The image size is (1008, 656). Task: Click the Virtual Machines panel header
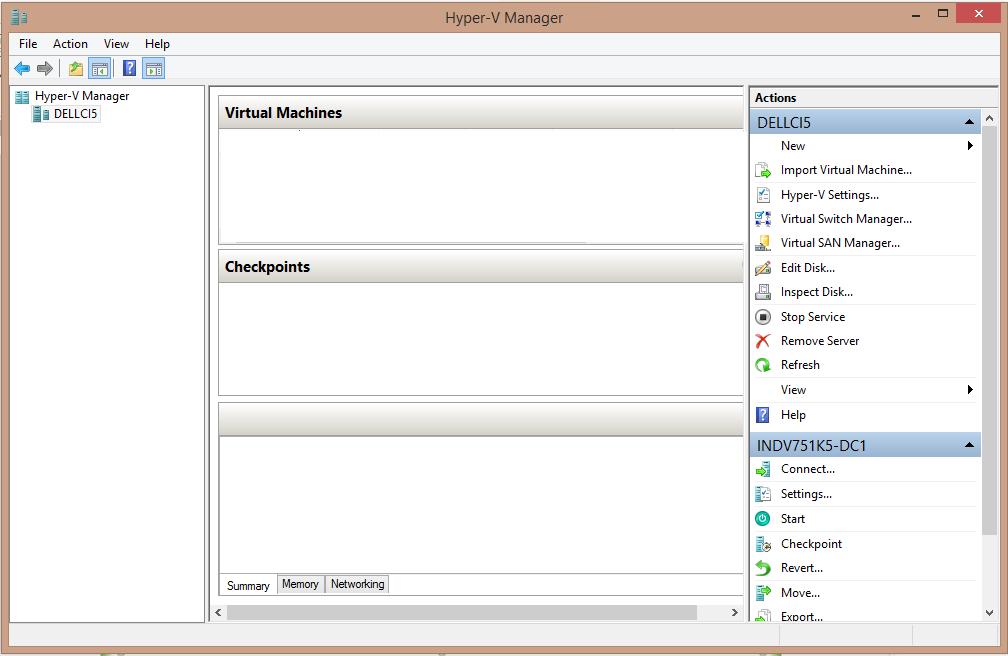(x=481, y=113)
